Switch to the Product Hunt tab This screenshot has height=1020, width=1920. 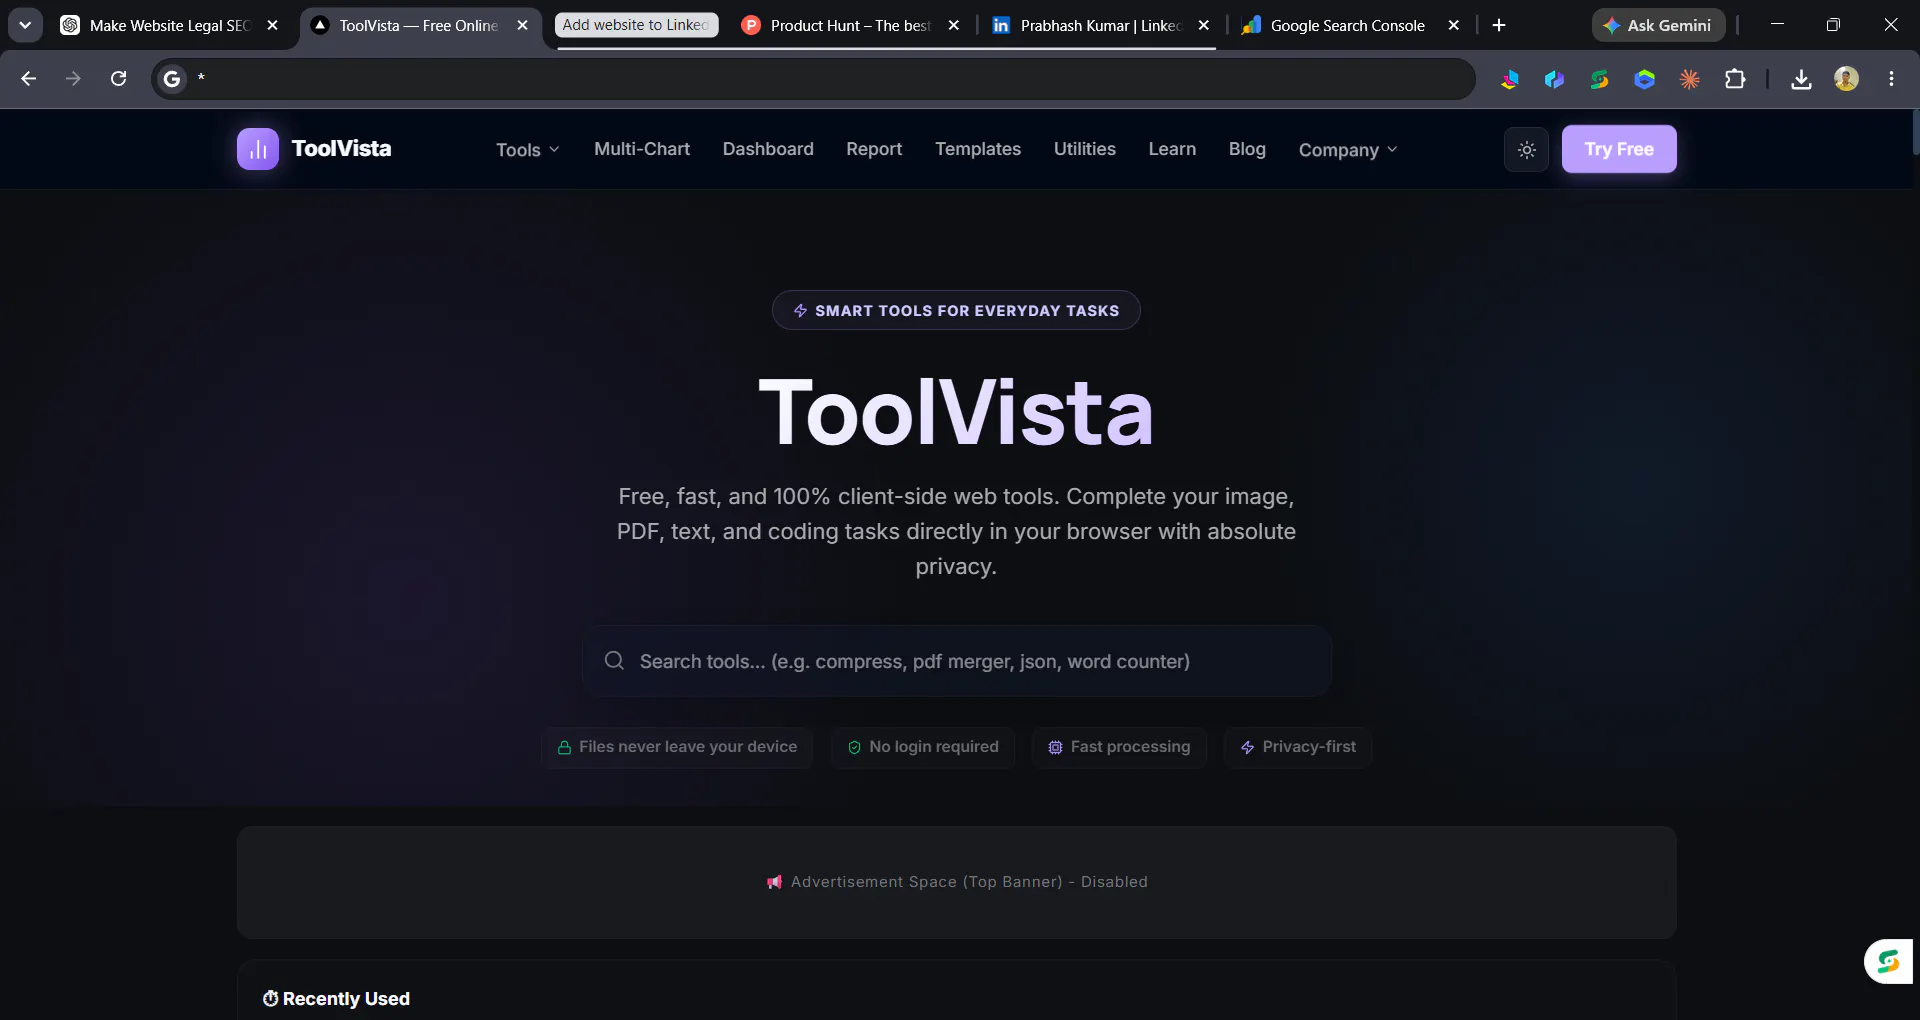tap(850, 25)
